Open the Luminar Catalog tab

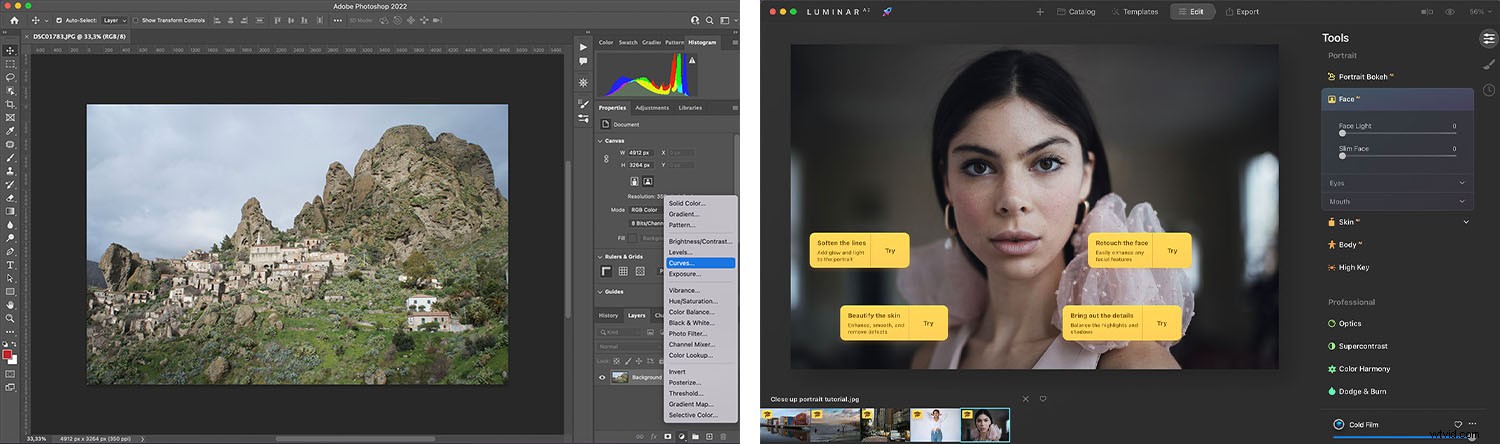1076,12
